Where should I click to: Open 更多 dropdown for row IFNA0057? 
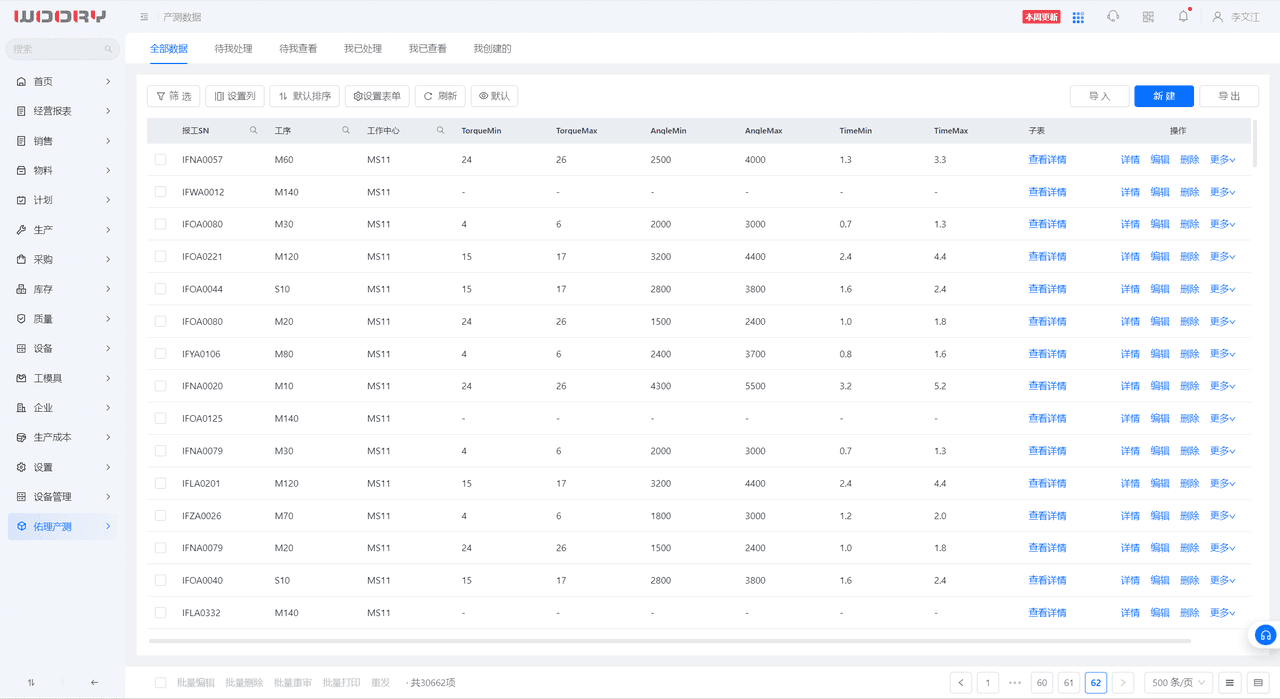pos(1223,160)
